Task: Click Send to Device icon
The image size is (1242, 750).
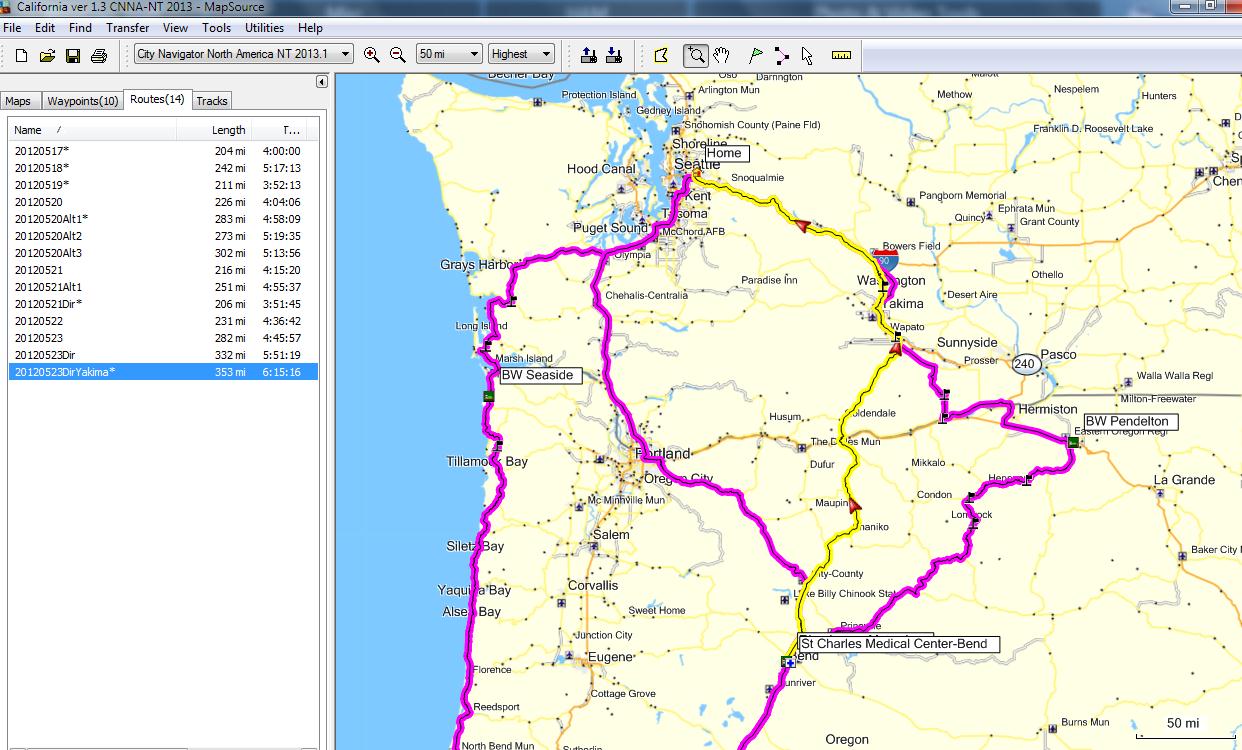Action: pos(589,55)
